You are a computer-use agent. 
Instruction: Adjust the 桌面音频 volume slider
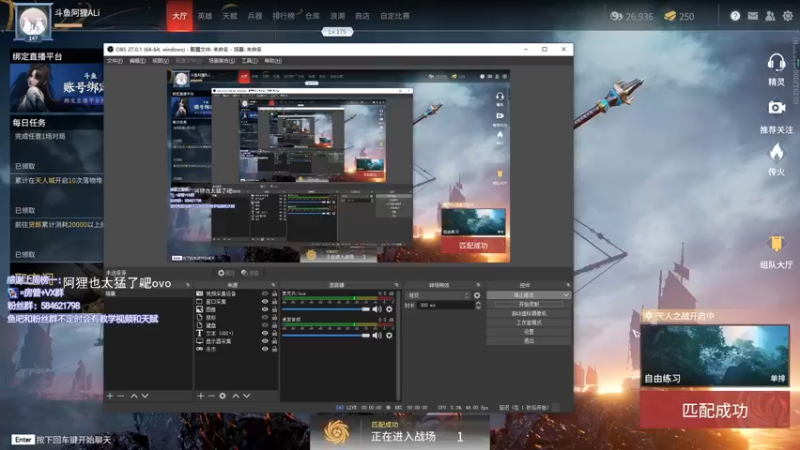[326, 335]
